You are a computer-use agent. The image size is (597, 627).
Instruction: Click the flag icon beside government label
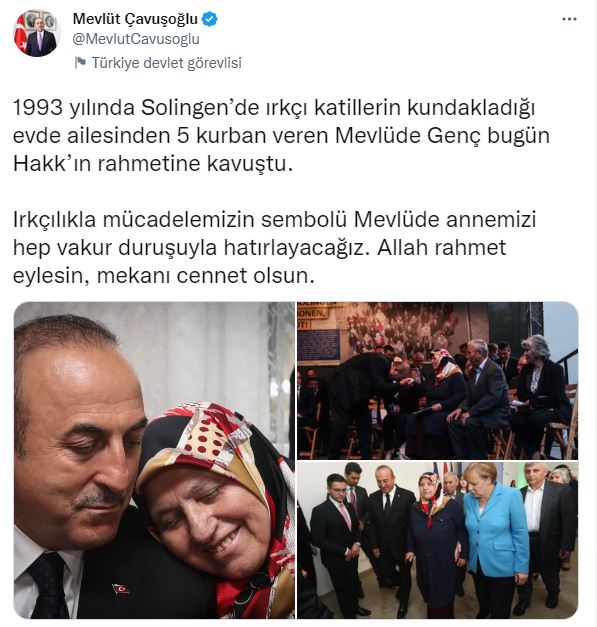pyautogui.click(x=80, y=63)
